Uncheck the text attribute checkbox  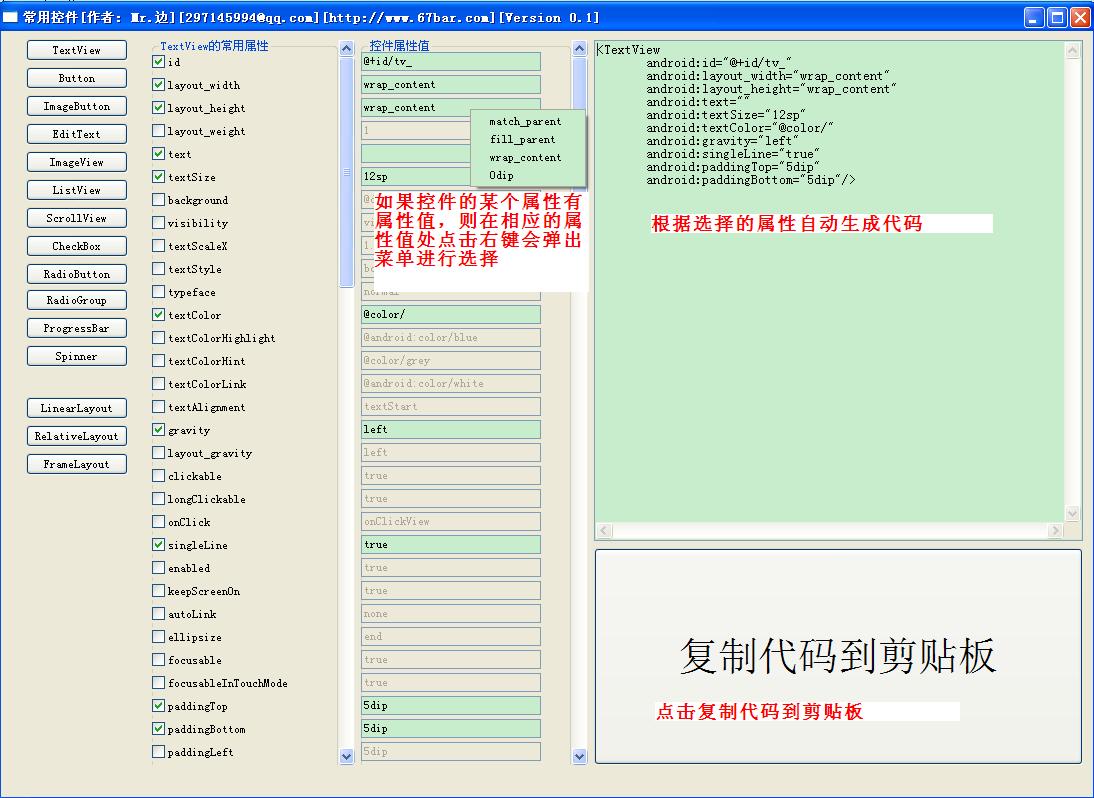coord(158,153)
